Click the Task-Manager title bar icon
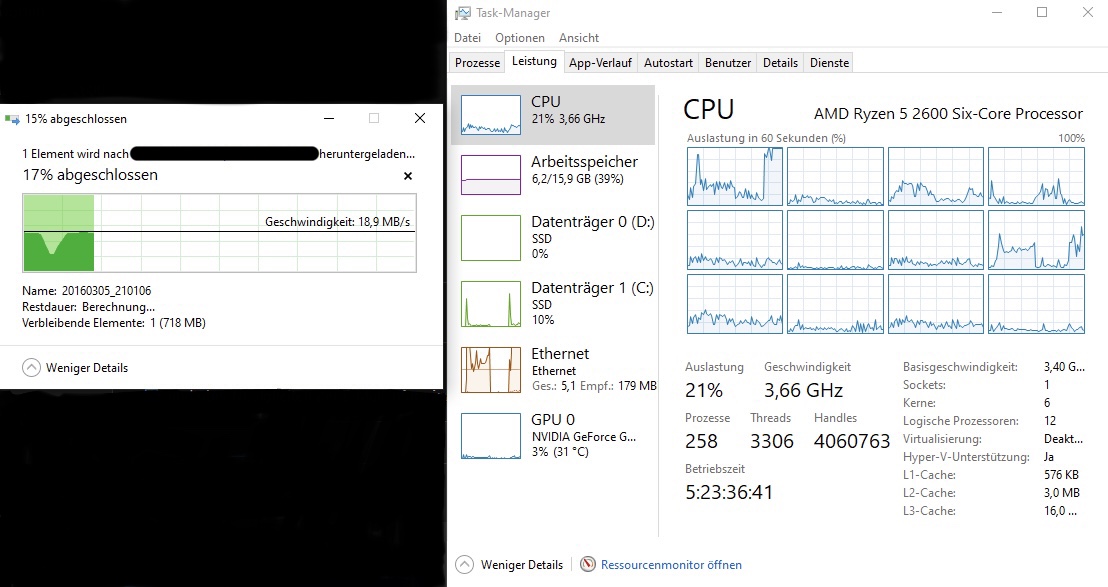 coord(462,13)
